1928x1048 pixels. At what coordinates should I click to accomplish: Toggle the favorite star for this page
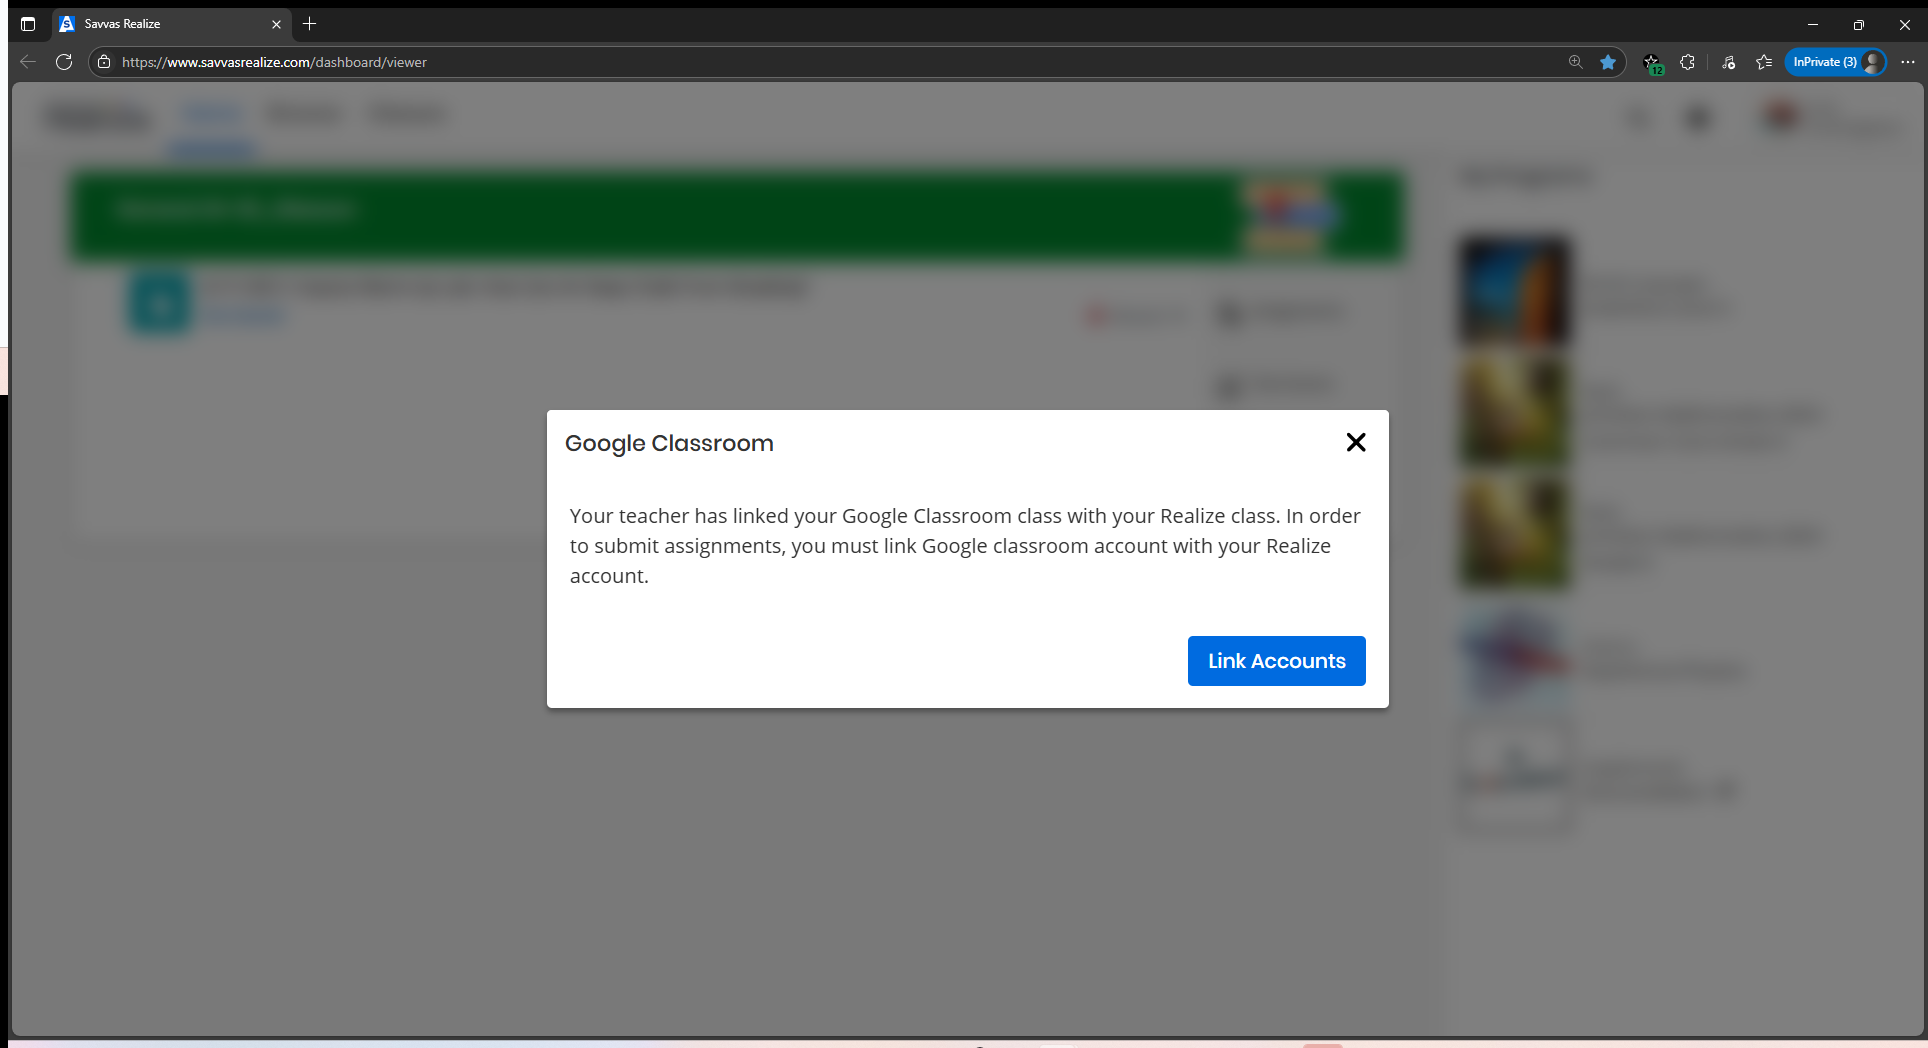click(1608, 62)
